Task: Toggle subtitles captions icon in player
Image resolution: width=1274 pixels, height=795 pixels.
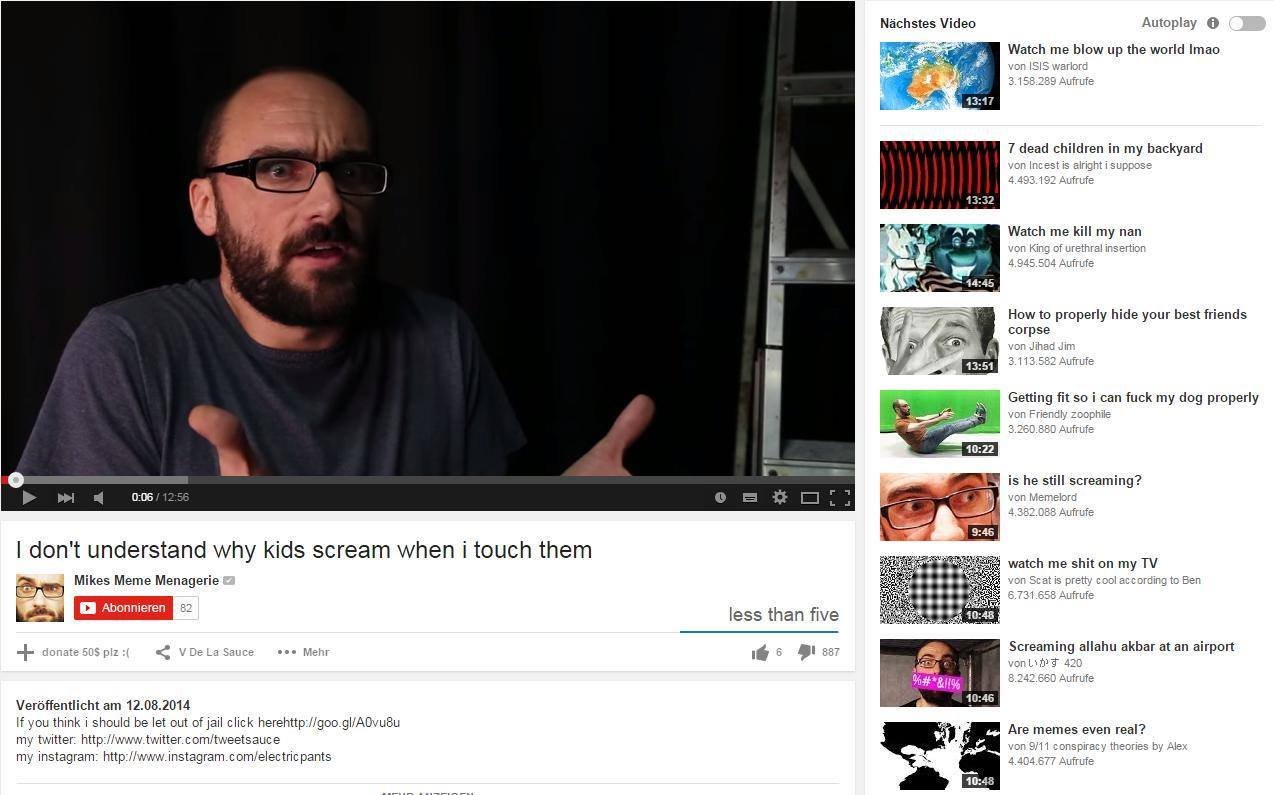Action: point(749,497)
